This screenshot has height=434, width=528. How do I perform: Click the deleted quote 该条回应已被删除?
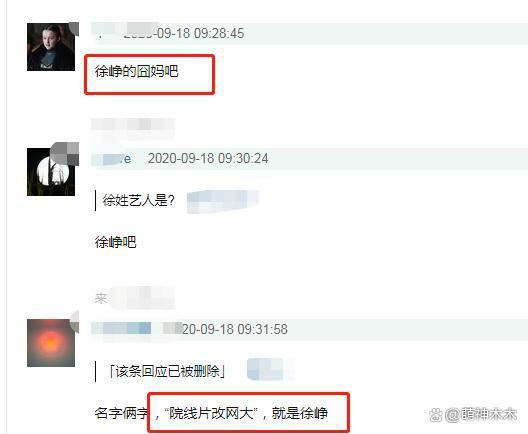(167, 372)
